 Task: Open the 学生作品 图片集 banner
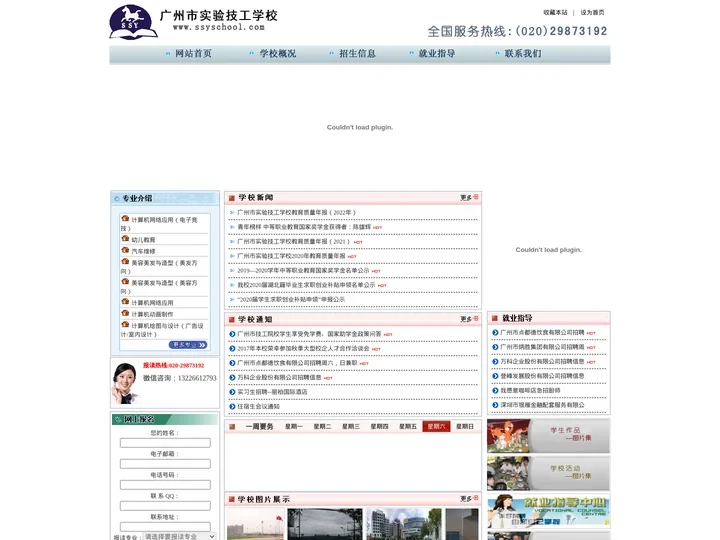point(549,436)
